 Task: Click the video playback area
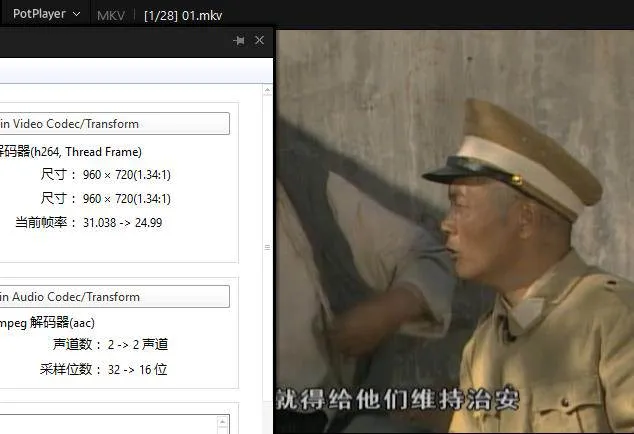coord(455,231)
